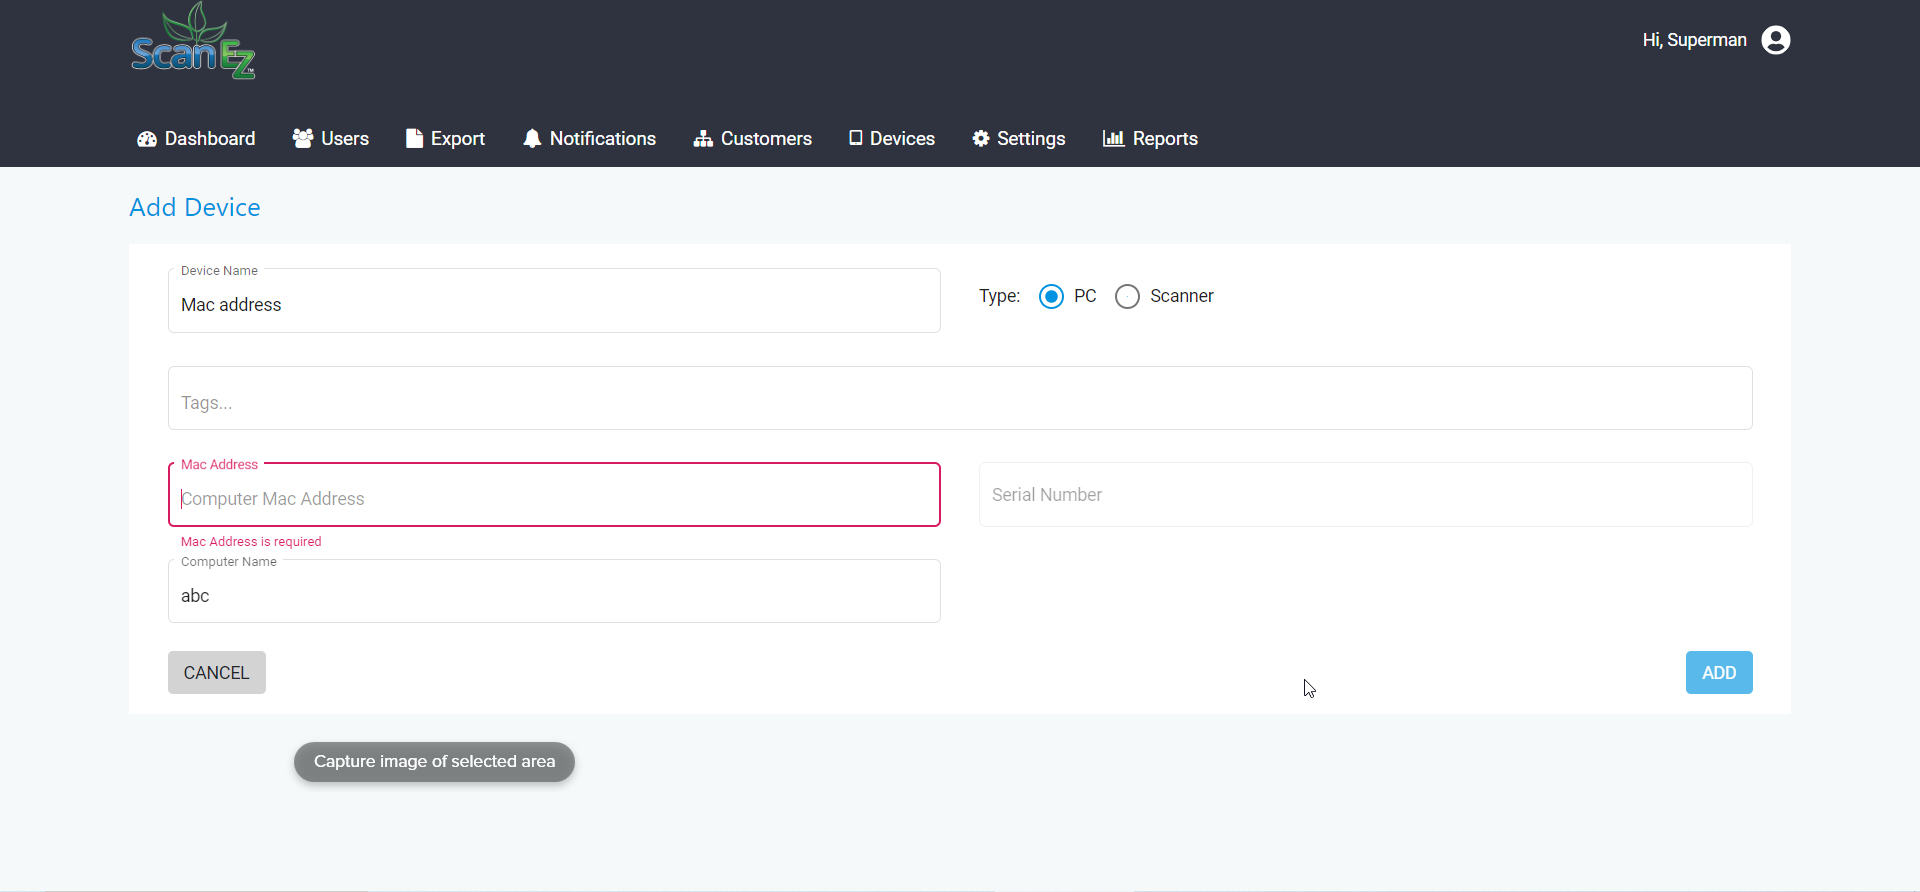
Task: Click the 'Type:' label
Action: pos(999,296)
